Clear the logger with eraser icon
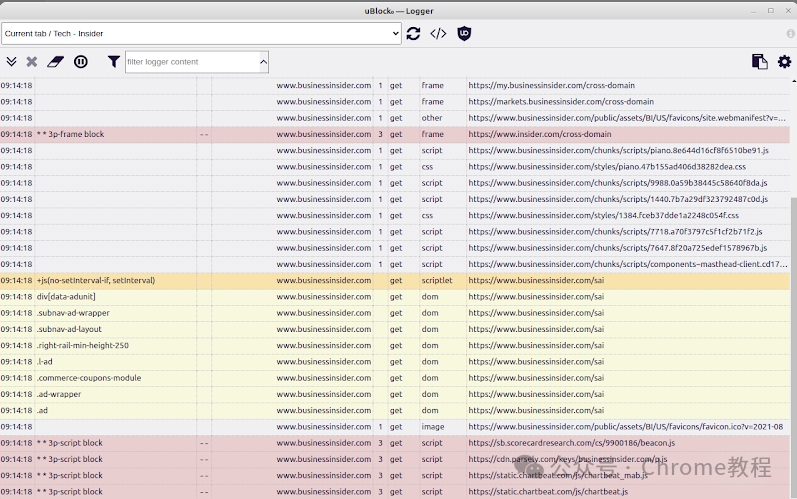Screen dimensions: 797x499 pos(55,62)
